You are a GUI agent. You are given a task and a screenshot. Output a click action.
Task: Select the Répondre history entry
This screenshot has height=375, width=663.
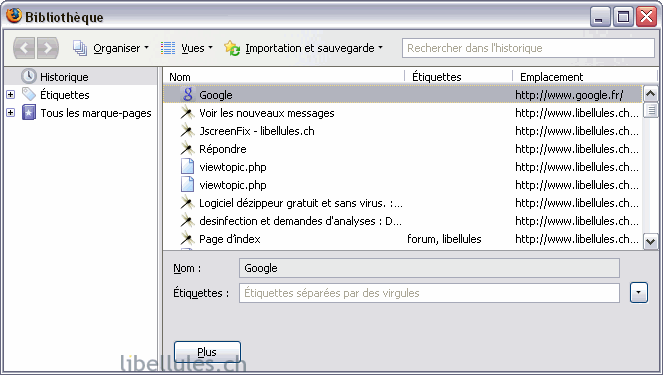[x=403, y=148]
